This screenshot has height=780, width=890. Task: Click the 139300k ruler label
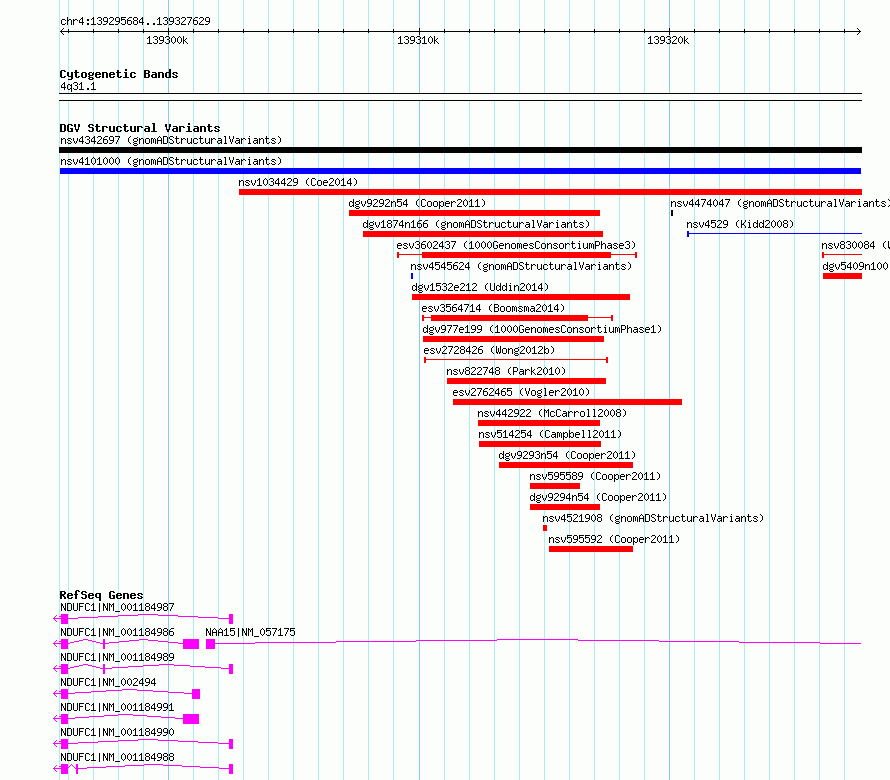167,40
